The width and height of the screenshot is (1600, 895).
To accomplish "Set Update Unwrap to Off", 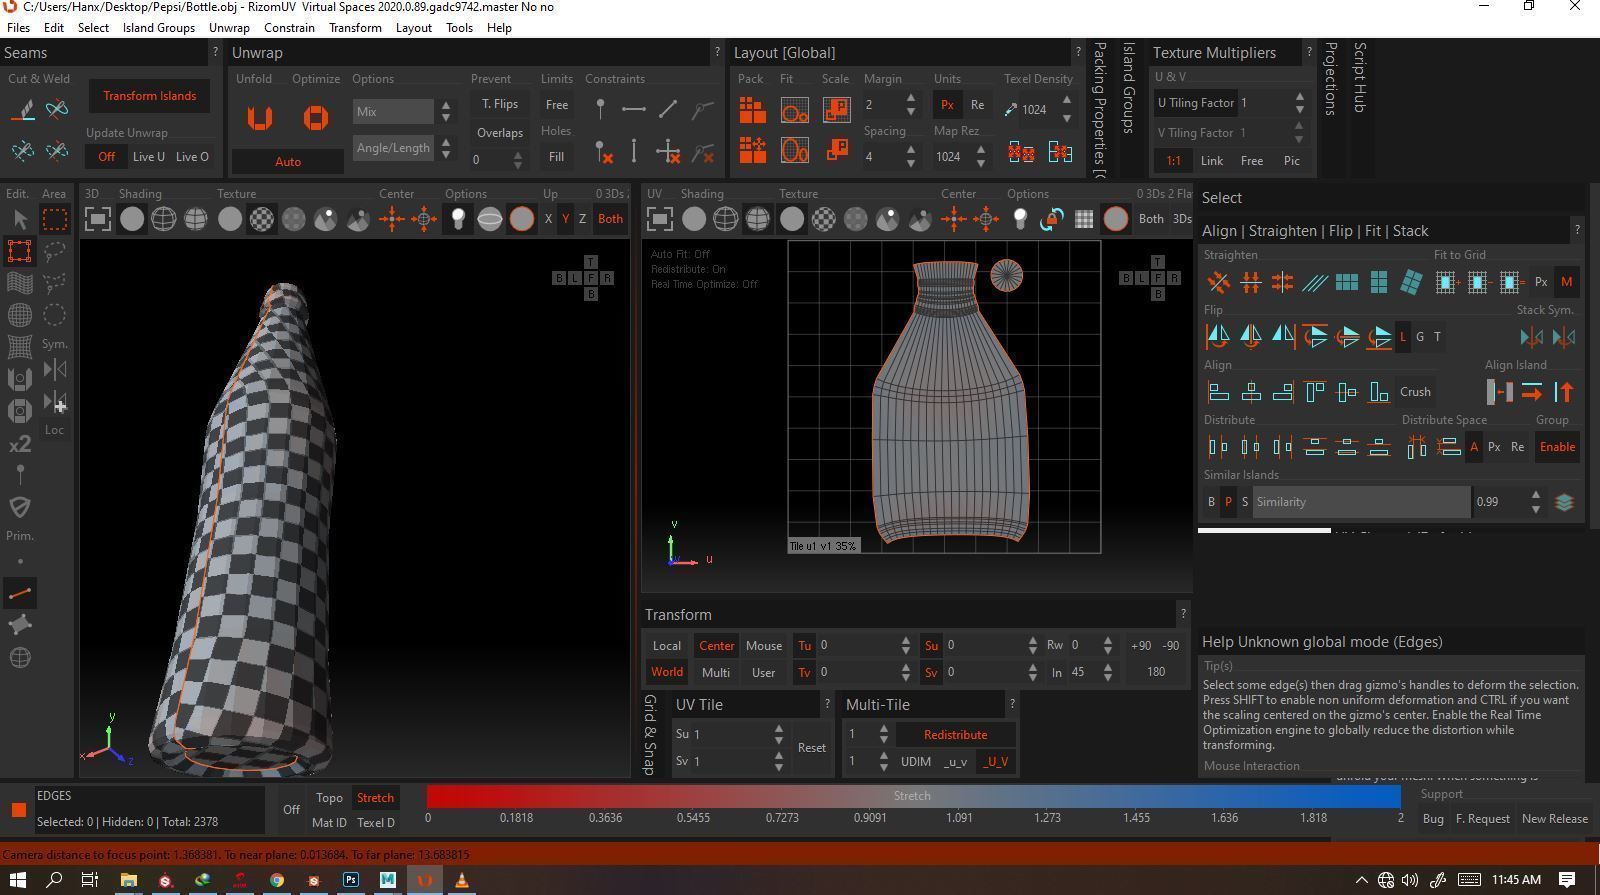I will click(106, 156).
